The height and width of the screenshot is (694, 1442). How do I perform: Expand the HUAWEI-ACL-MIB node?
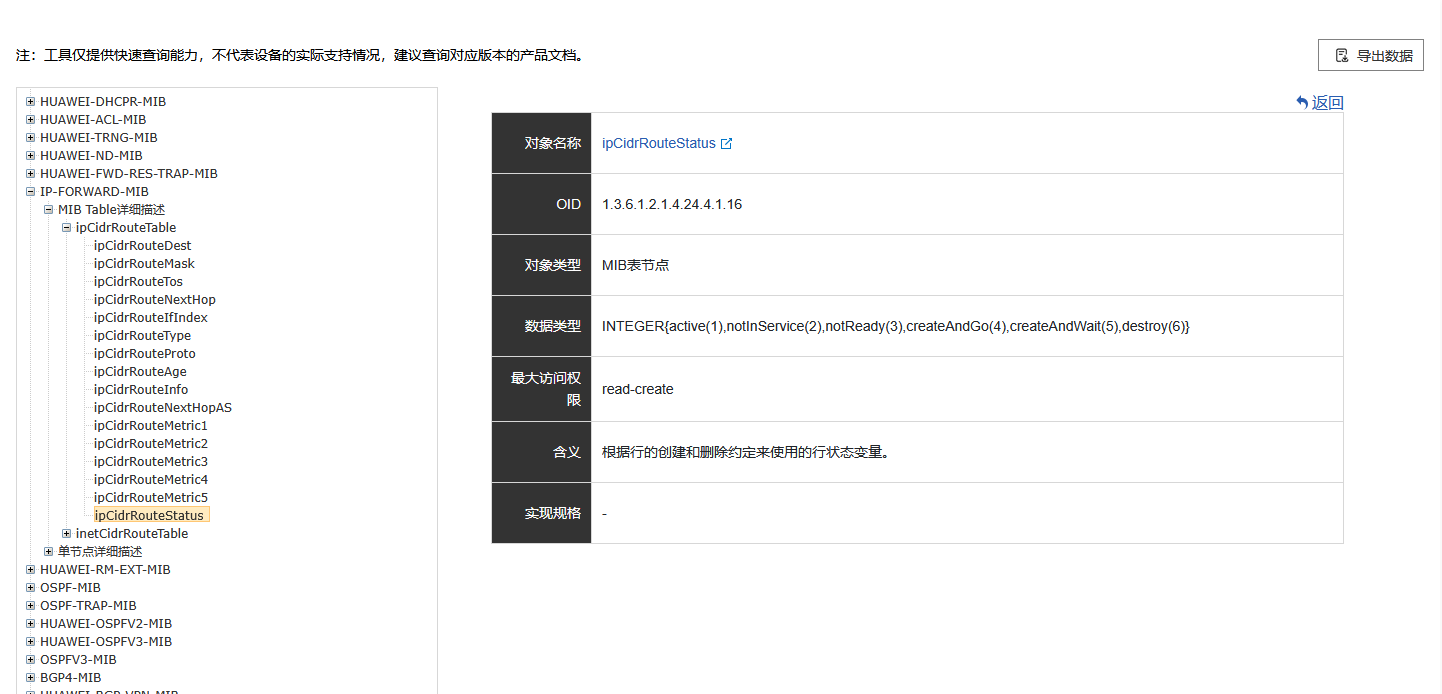[x=30, y=120]
